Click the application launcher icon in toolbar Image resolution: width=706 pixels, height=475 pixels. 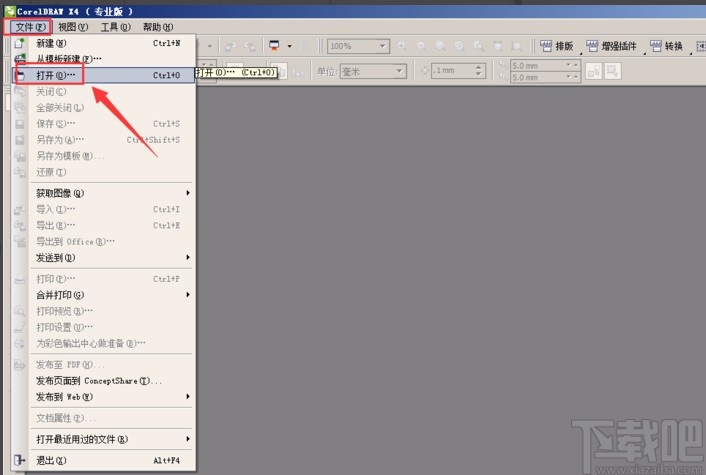(274, 45)
